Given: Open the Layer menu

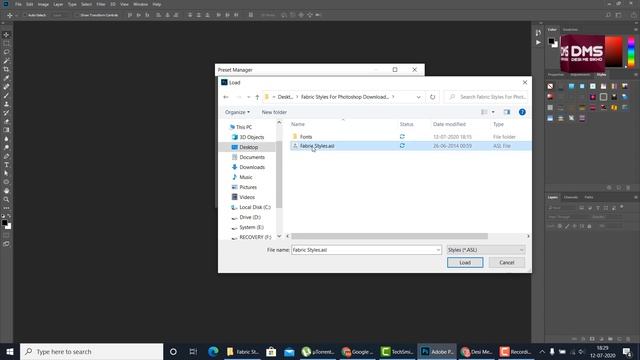Looking at the screenshot, I should (x=58, y=4).
